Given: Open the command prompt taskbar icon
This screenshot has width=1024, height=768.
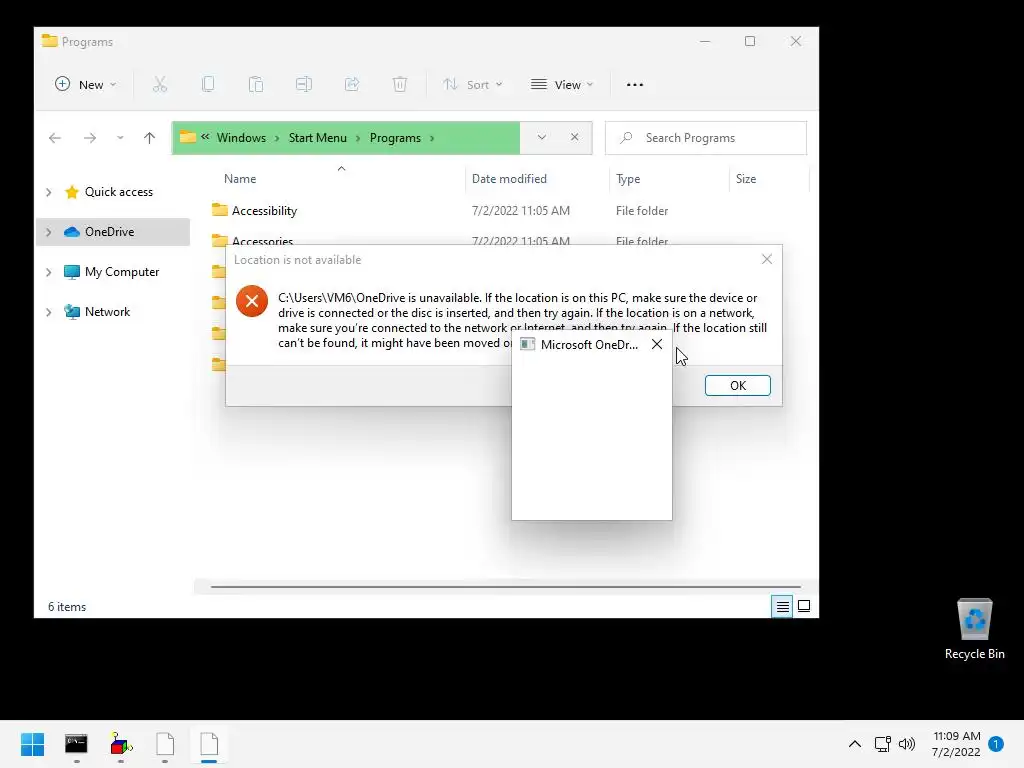Looking at the screenshot, I should click(76, 744).
